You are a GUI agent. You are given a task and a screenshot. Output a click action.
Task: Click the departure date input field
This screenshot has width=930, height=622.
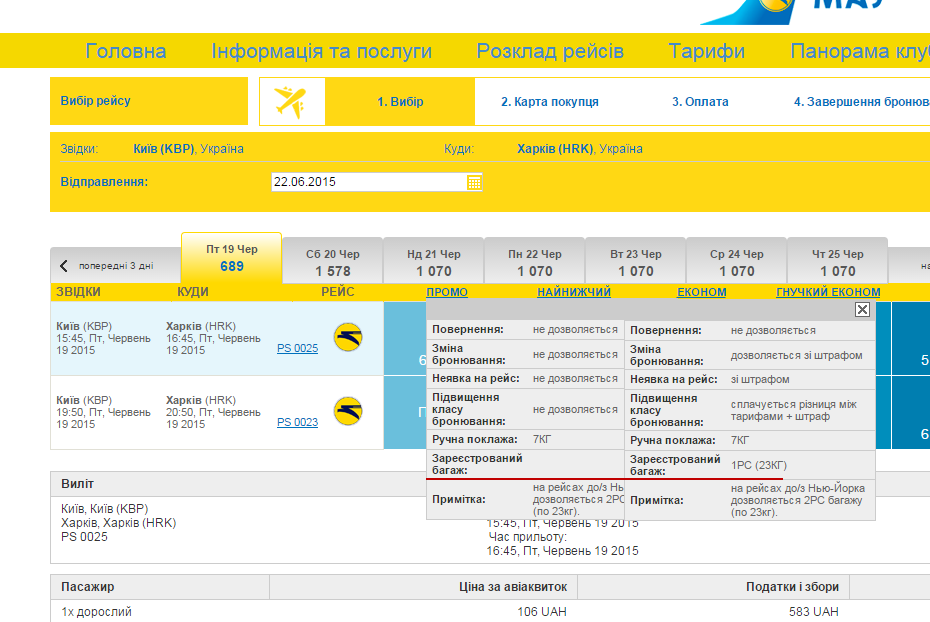pyautogui.click(x=368, y=182)
